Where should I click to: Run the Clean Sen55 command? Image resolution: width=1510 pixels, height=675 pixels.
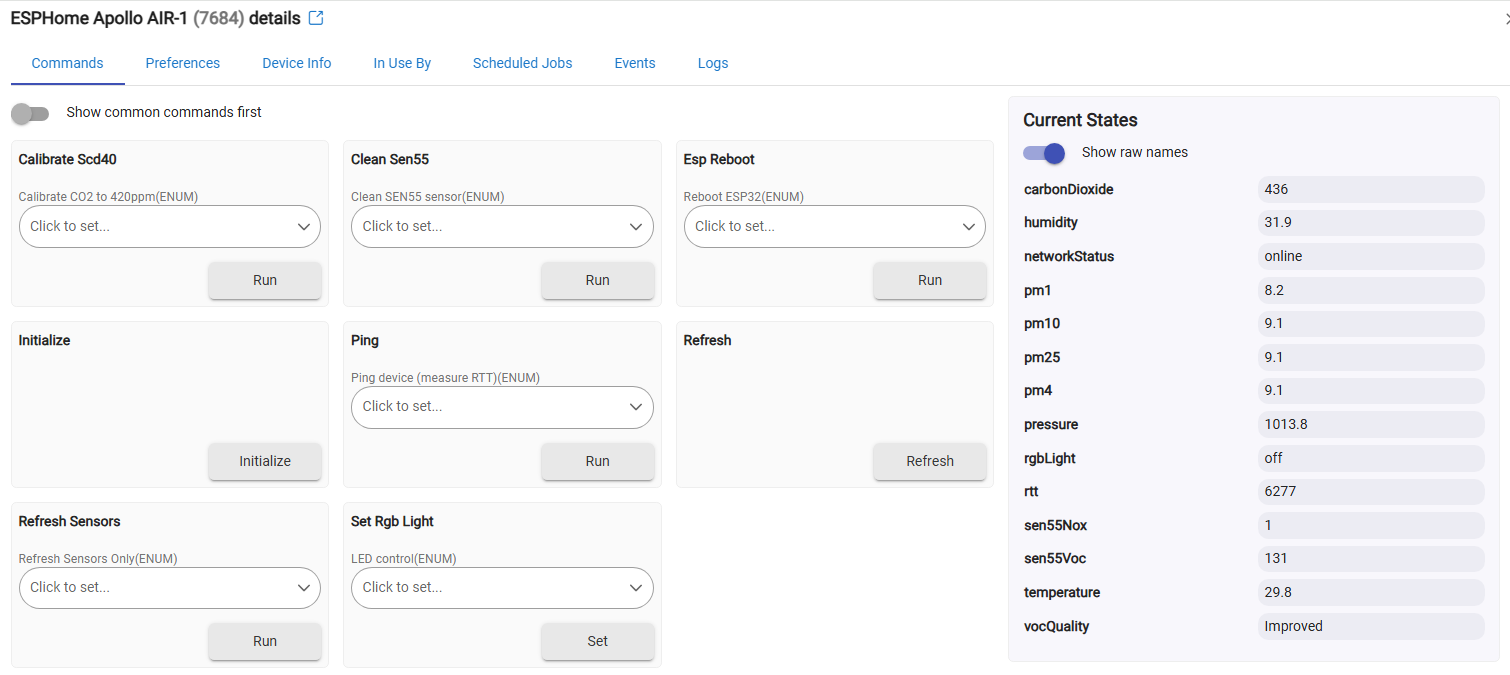click(x=598, y=280)
